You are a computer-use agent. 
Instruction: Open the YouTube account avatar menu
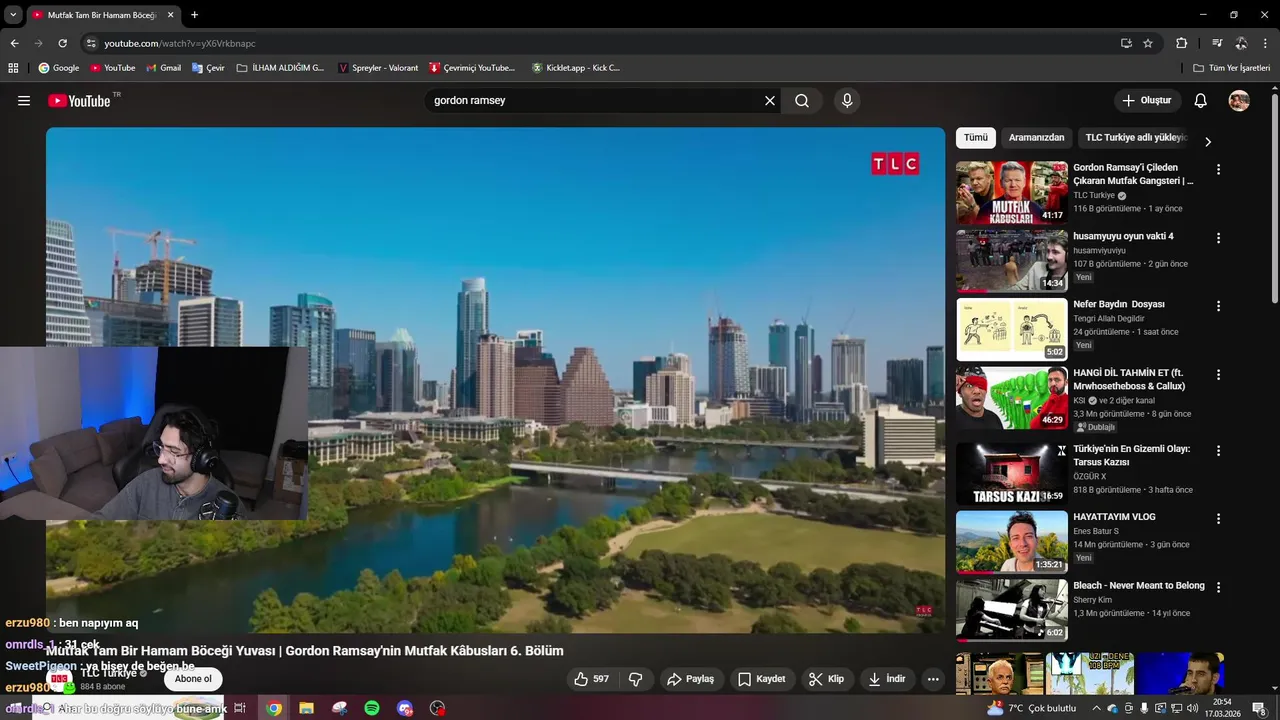click(1239, 101)
